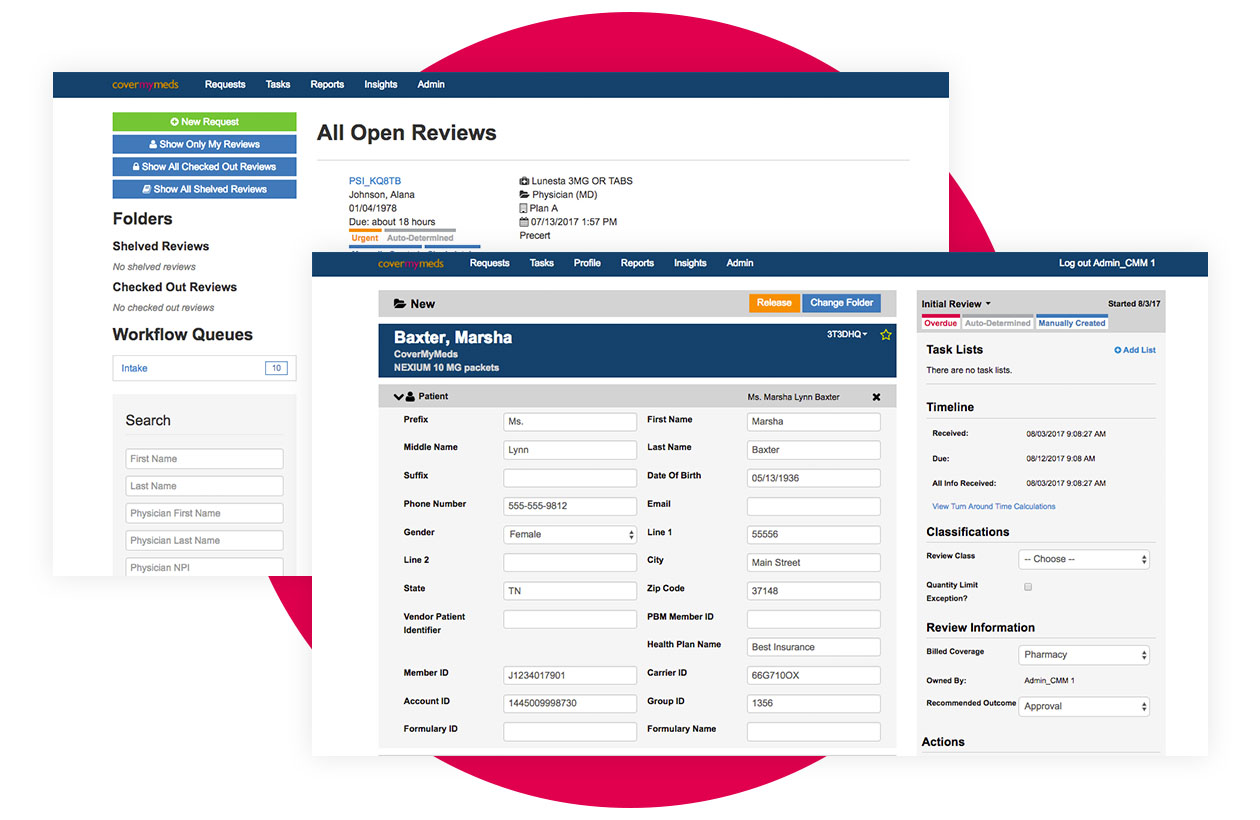Screen dimensions: 1260x820
Task: Click the X on Patient section header
Action: [877, 397]
